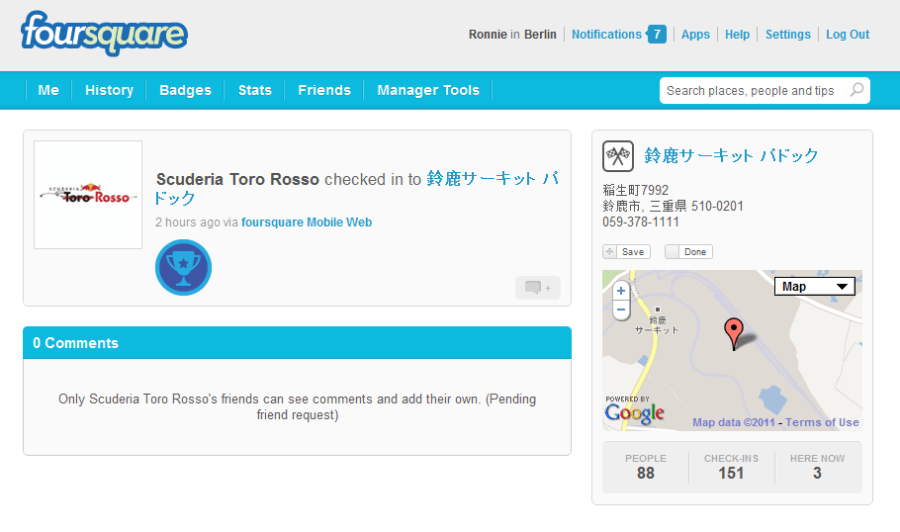Click the notifications count badge 7

coord(657,34)
